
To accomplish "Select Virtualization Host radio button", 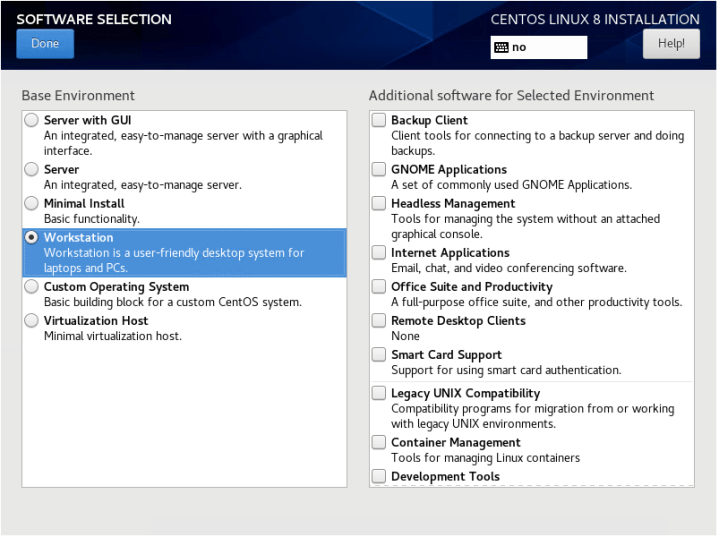I will click(x=32, y=321).
